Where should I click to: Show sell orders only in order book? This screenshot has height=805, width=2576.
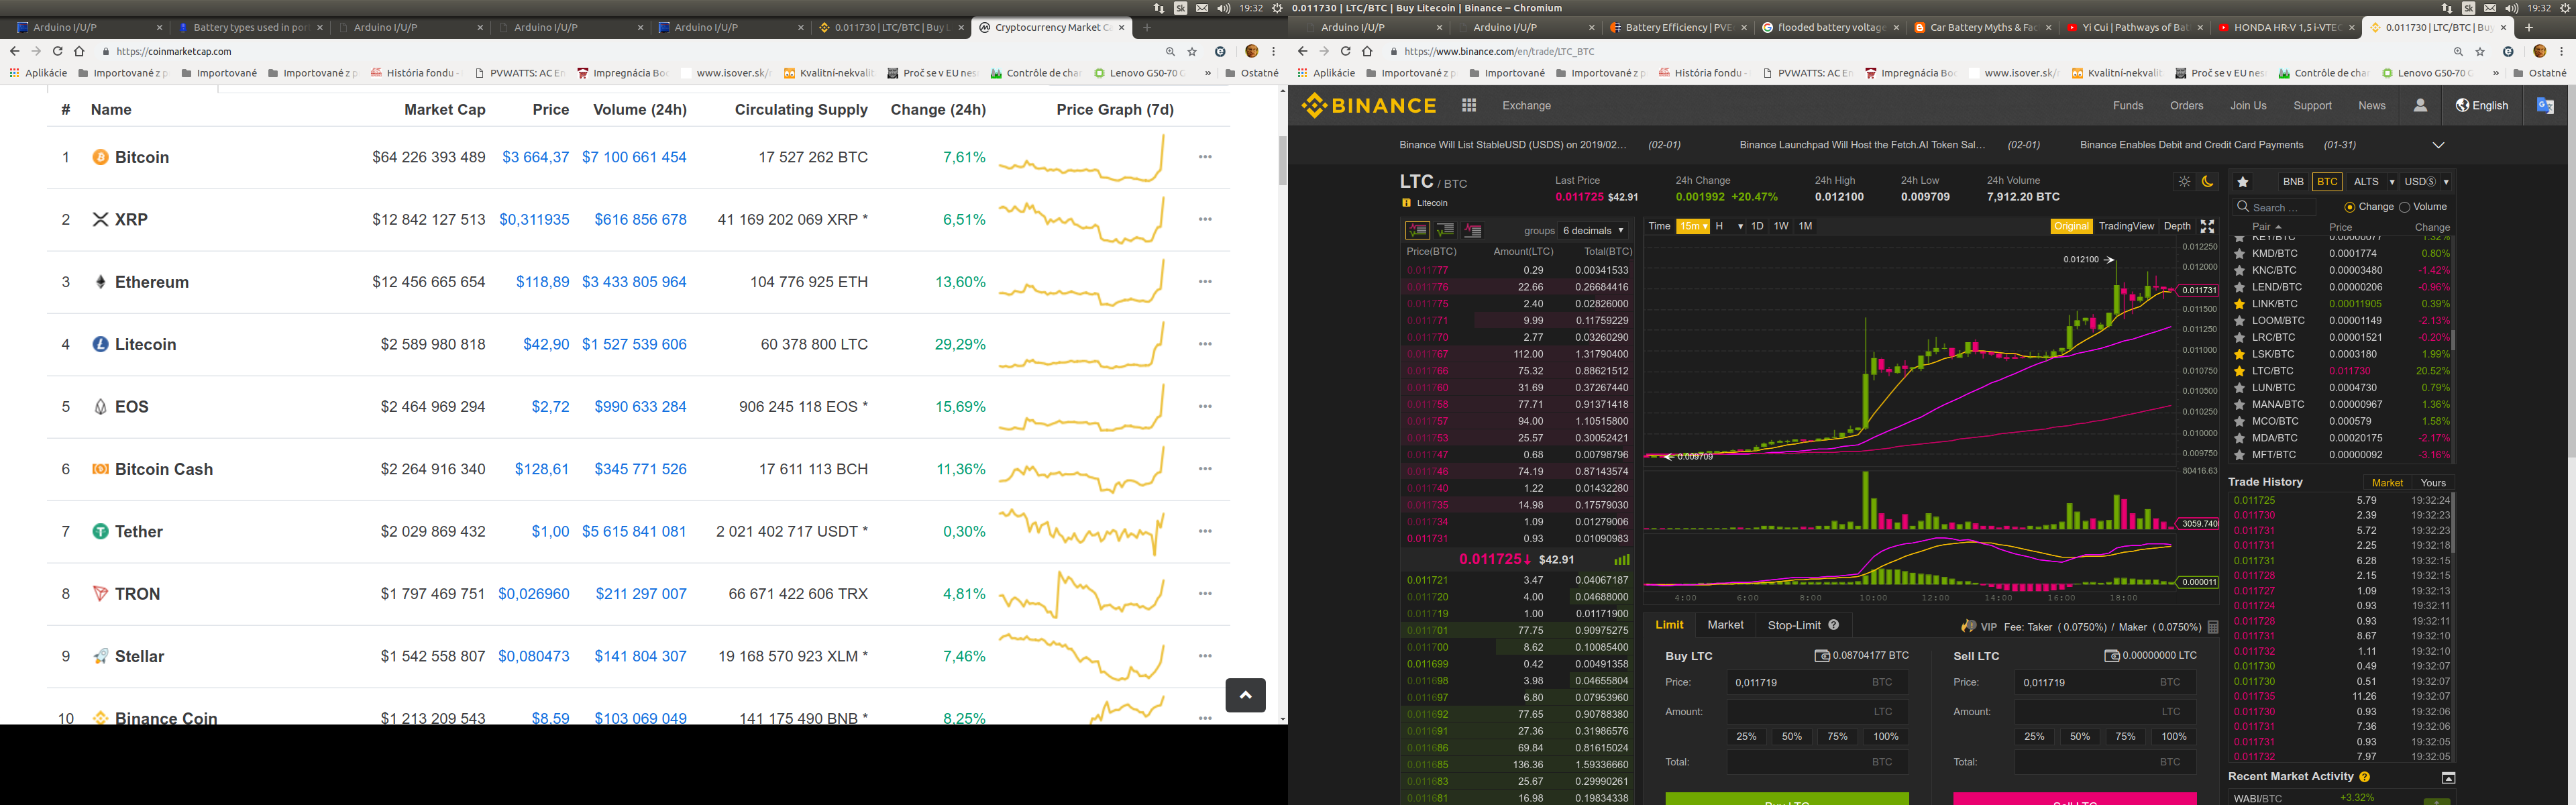pos(1473,231)
